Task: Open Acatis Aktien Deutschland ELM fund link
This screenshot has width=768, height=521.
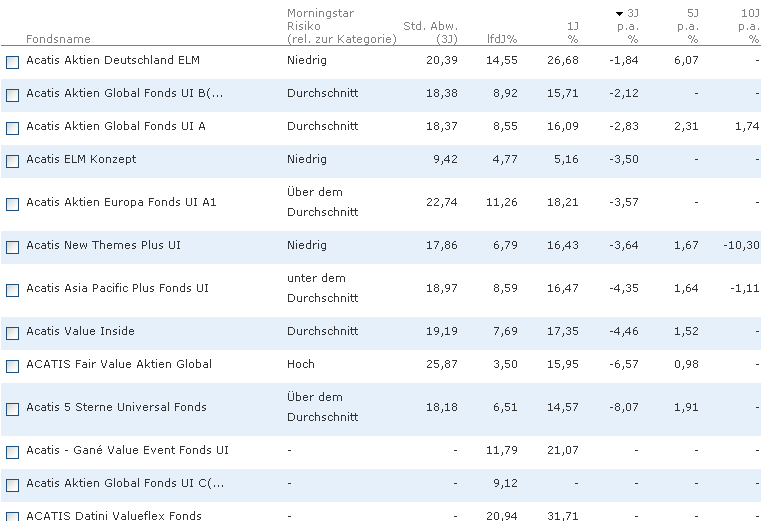Action: [x=113, y=60]
